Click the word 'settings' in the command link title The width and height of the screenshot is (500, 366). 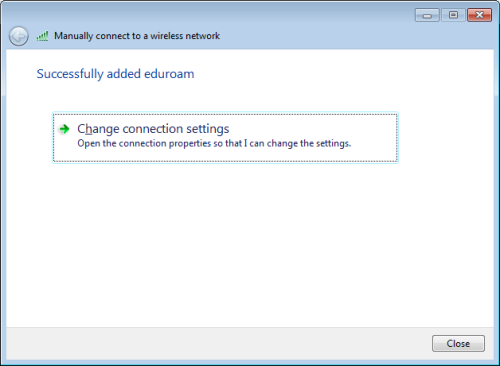208,129
